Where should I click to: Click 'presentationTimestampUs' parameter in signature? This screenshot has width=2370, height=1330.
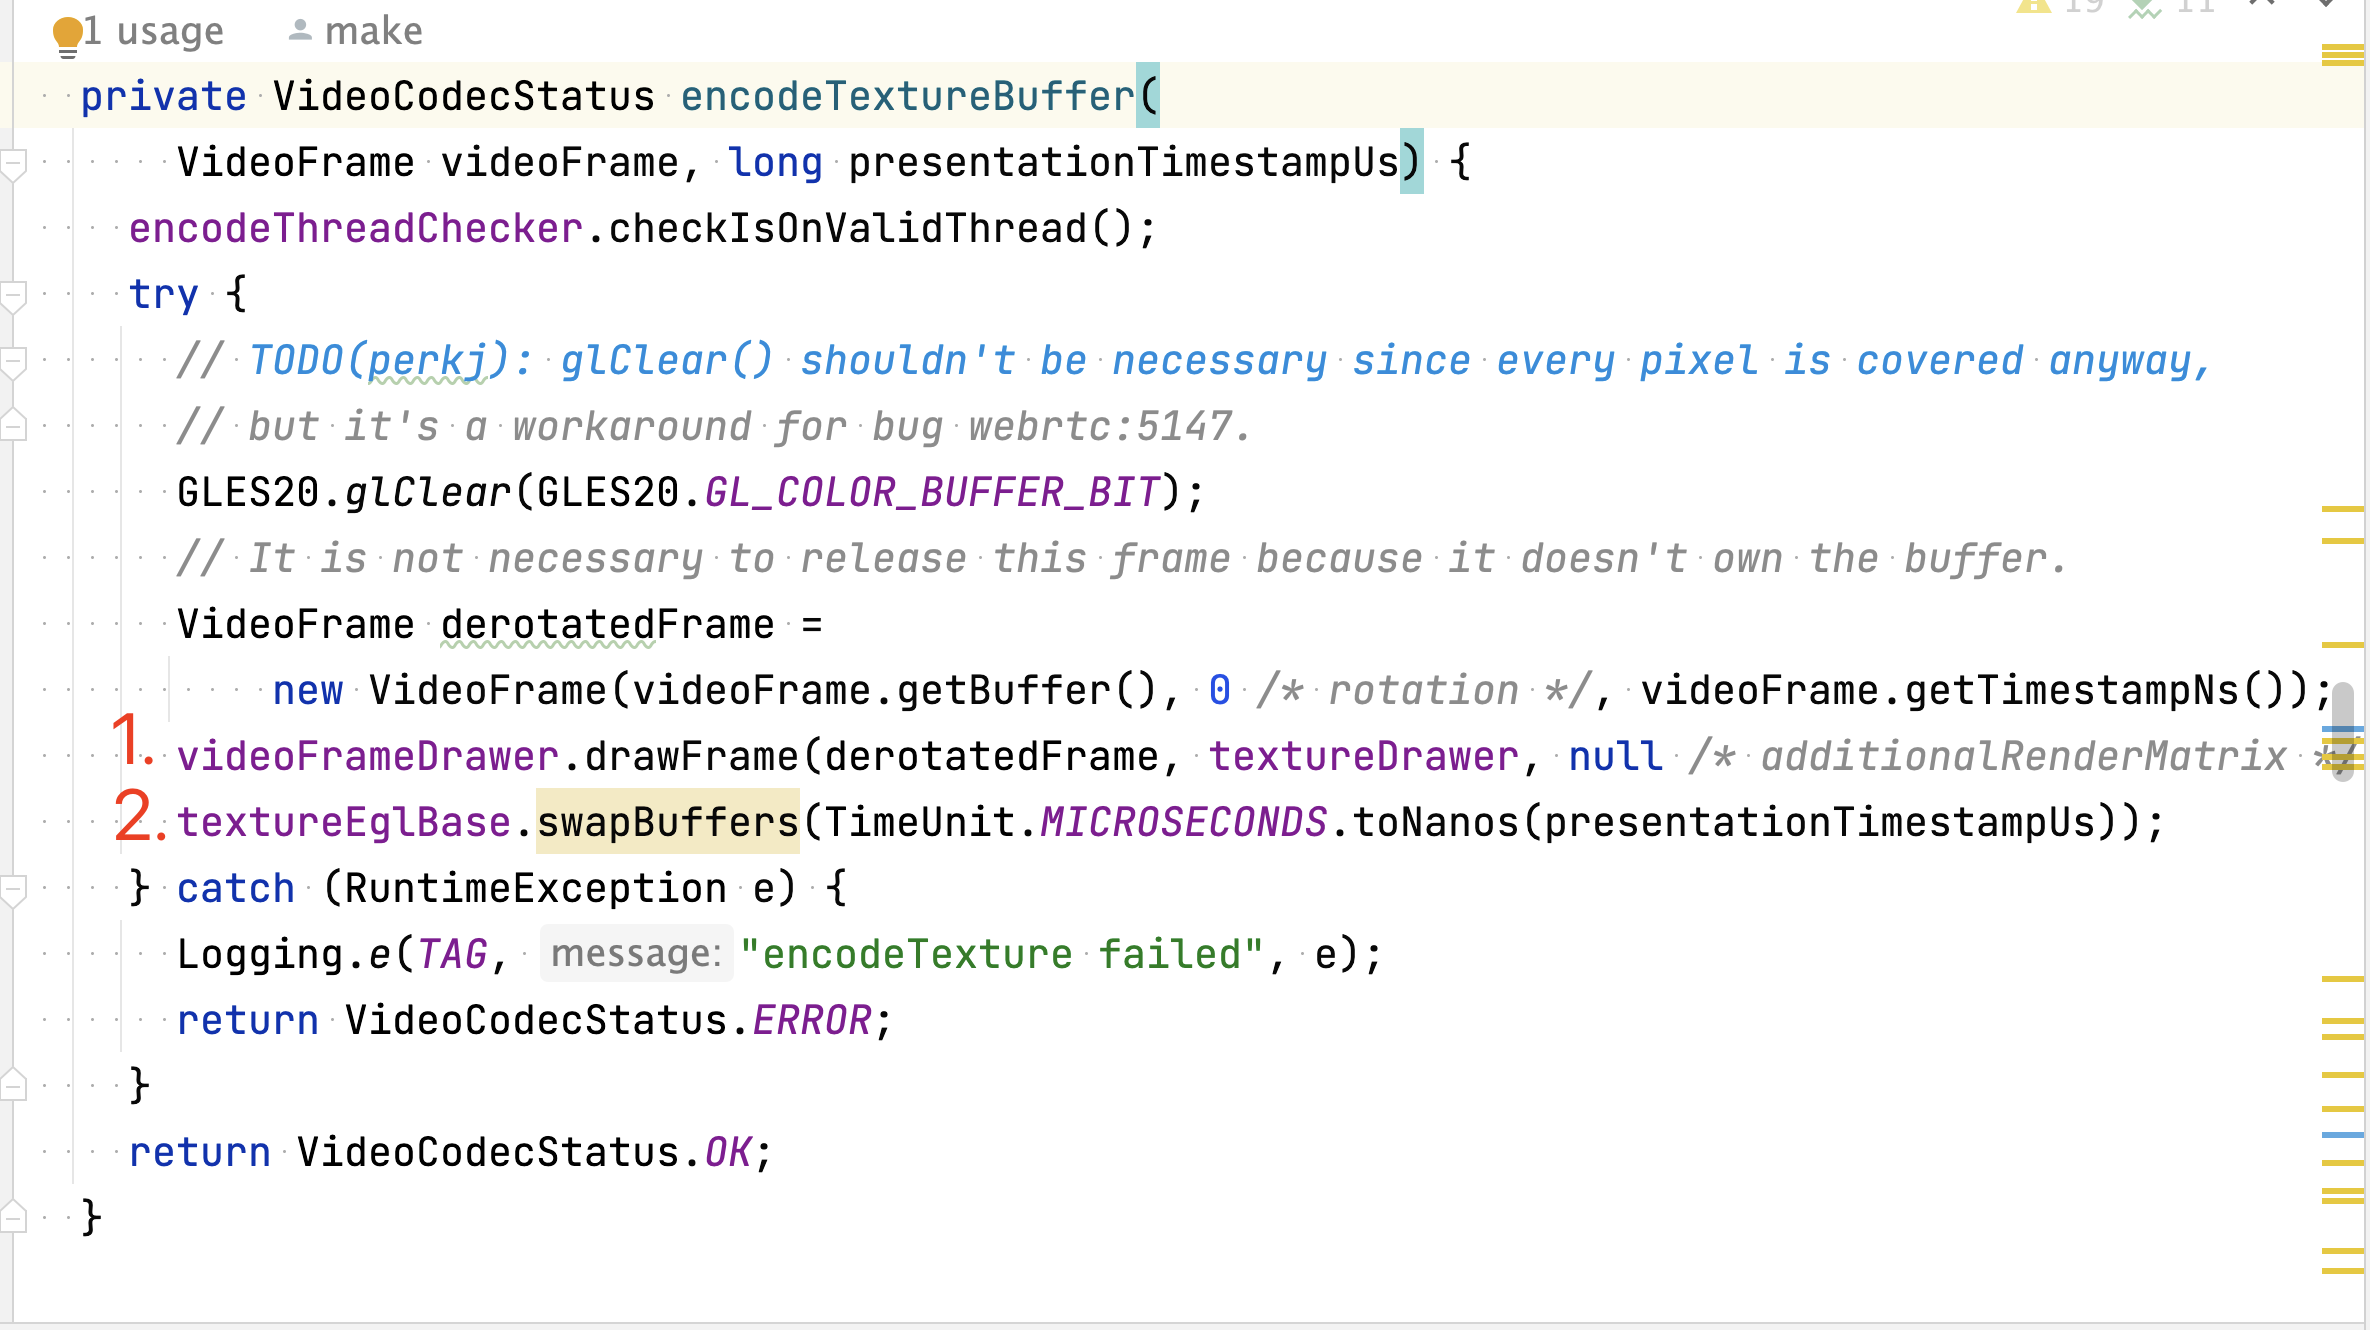point(1124,162)
